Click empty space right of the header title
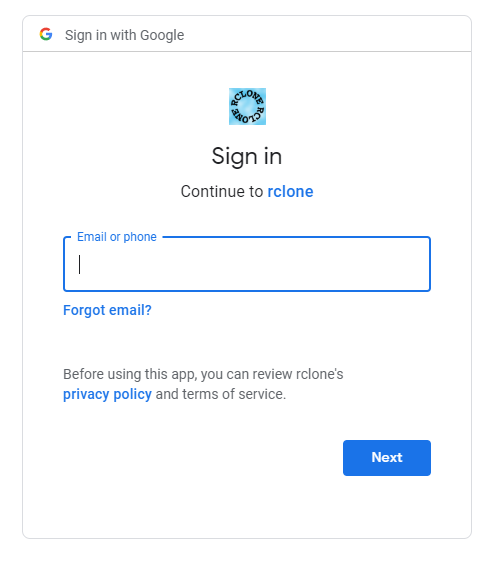The height and width of the screenshot is (563, 503). (x=323, y=34)
